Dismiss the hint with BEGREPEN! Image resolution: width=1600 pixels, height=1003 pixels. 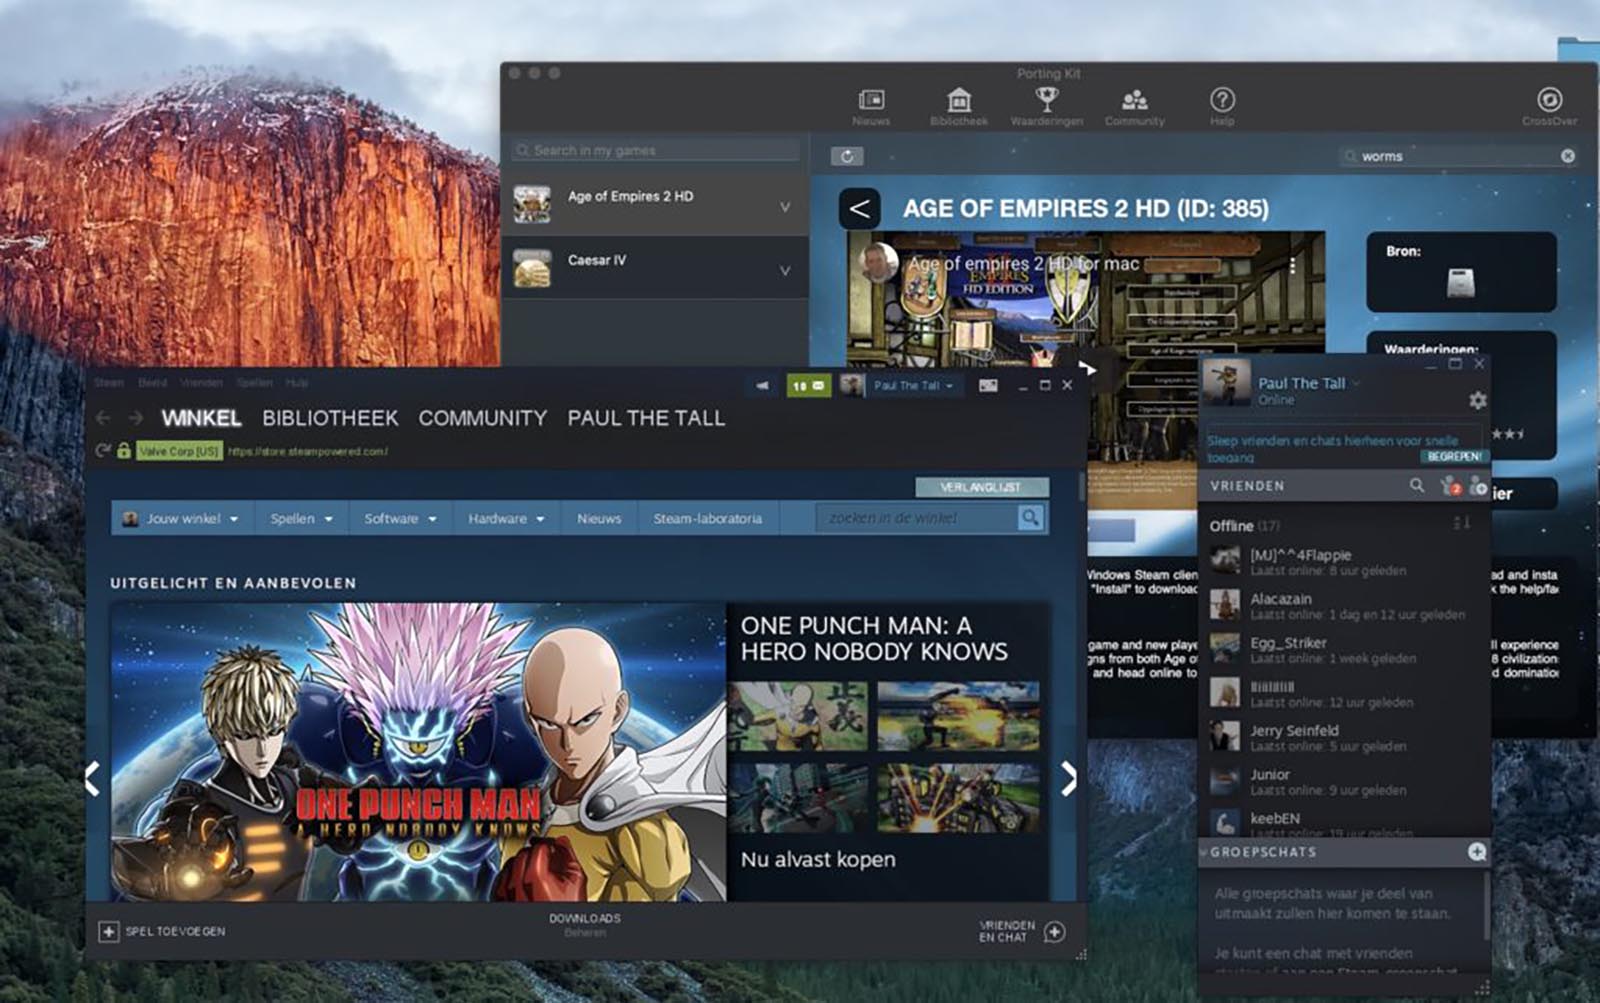coord(1454,456)
